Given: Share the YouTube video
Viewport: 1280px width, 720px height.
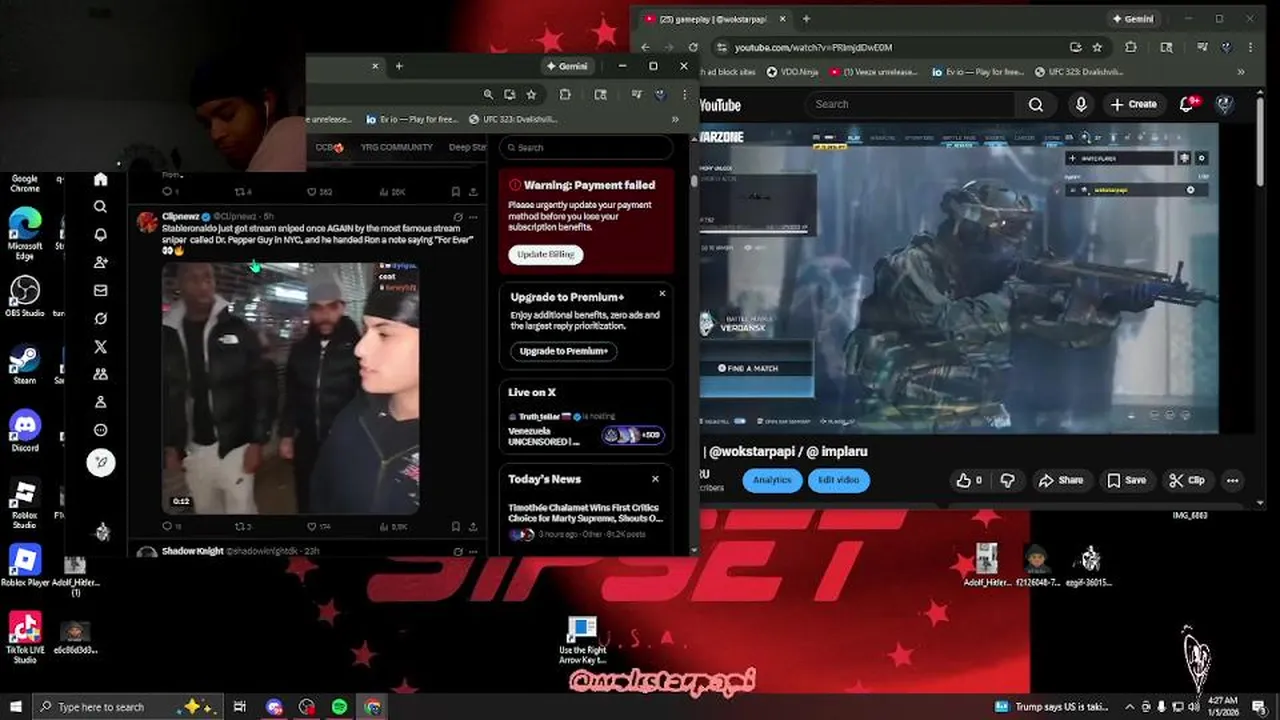Looking at the screenshot, I should point(1061,480).
